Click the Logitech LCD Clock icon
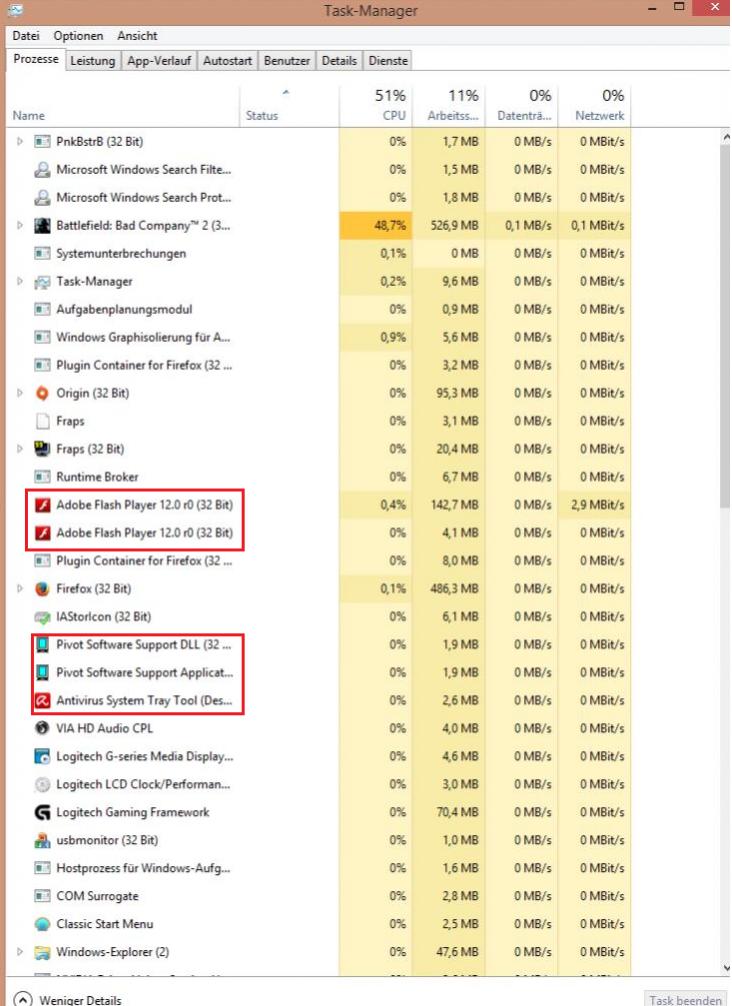The image size is (732, 1006). (42, 784)
